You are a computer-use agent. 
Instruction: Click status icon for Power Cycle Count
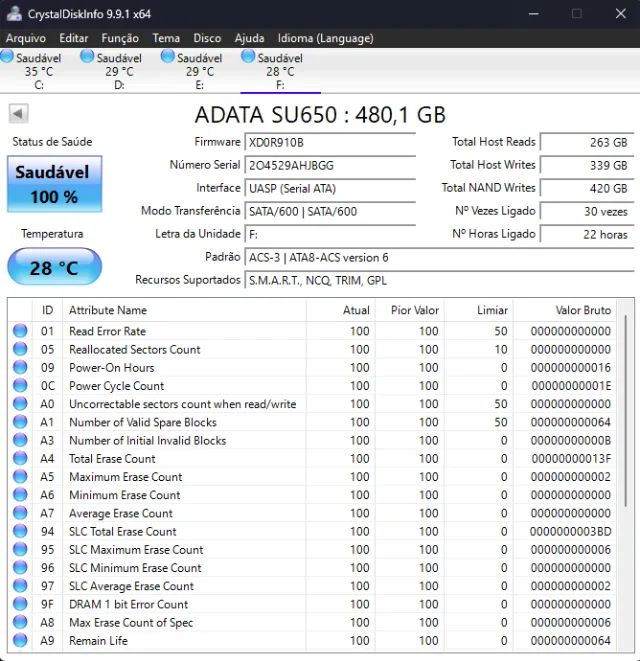click(20, 385)
